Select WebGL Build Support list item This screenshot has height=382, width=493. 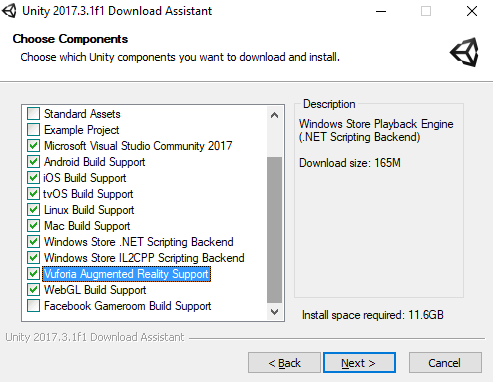95,290
